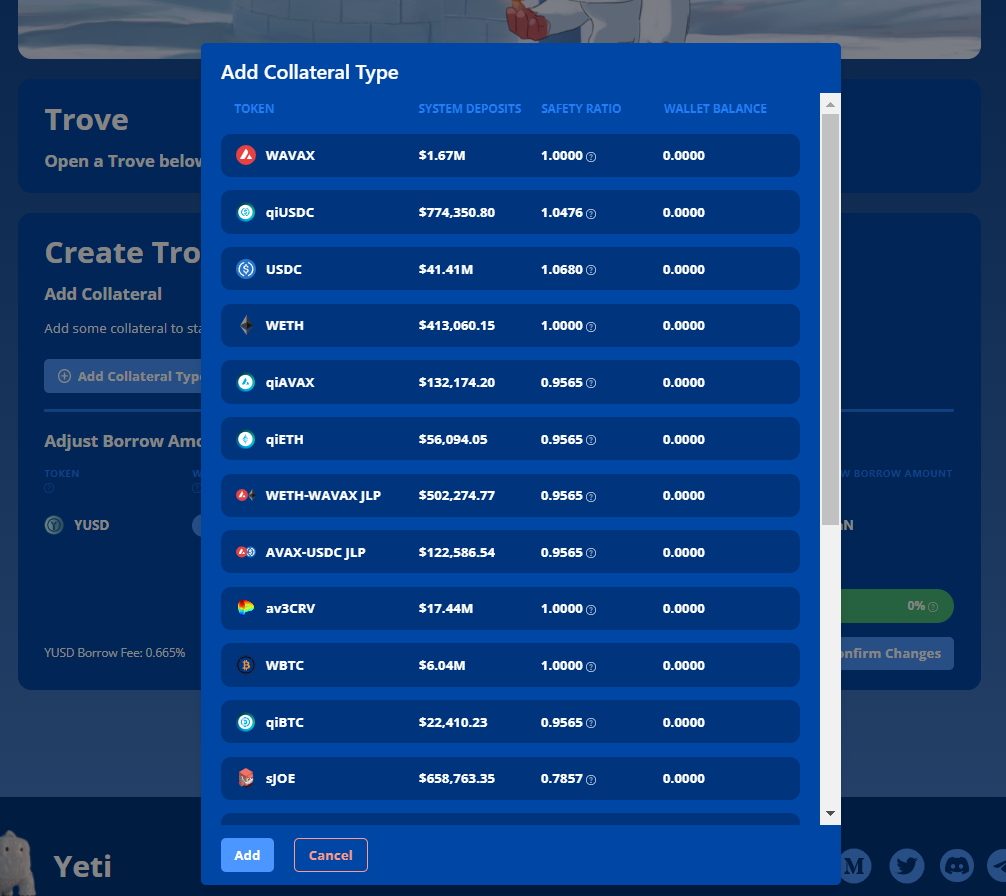Click the av3CRV rainbow icon
1006x896 pixels.
click(x=246, y=608)
